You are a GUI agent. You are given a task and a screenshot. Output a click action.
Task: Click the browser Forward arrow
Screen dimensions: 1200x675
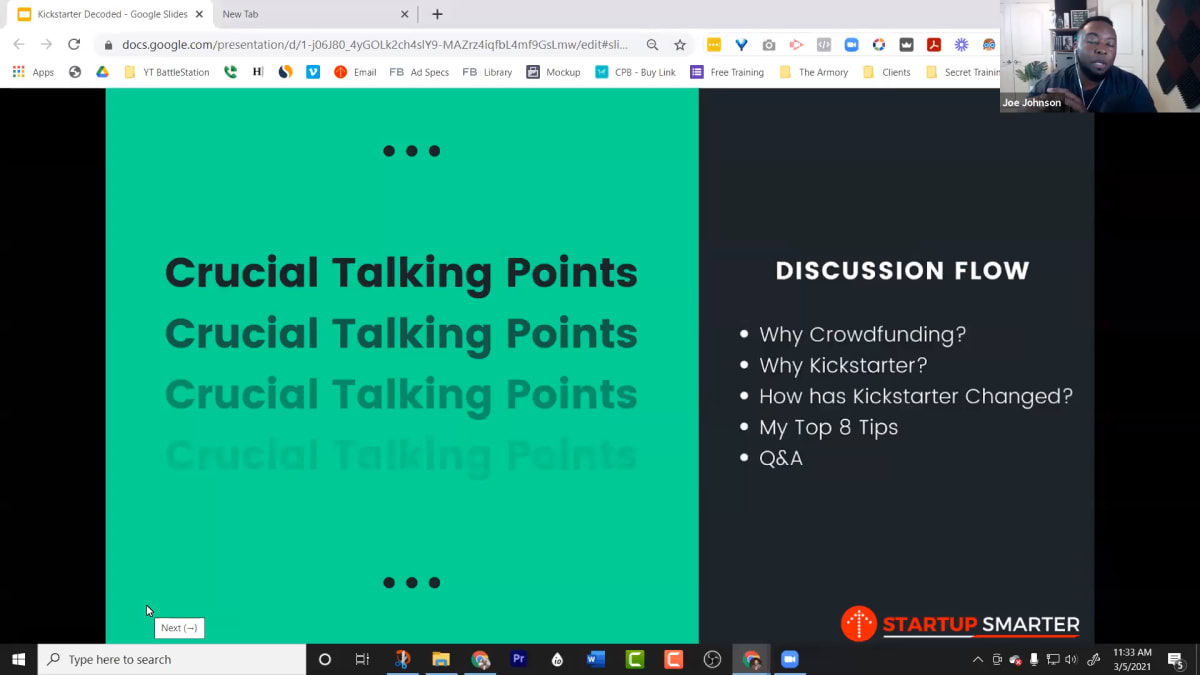pyautogui.click(x=46, y=44)
